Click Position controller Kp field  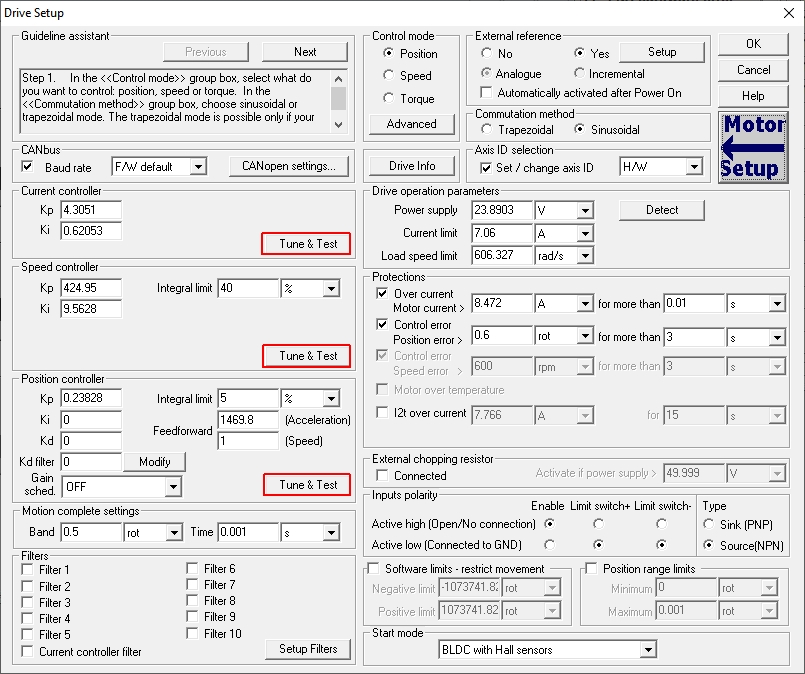tap(91, 398)
